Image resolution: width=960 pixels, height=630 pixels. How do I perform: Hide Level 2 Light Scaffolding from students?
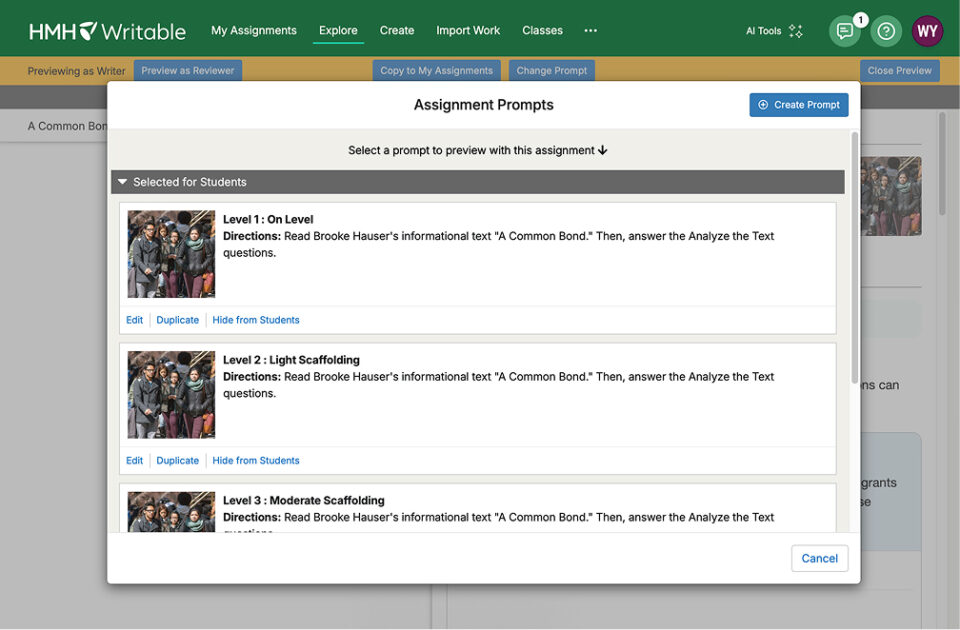coord(256,460)
